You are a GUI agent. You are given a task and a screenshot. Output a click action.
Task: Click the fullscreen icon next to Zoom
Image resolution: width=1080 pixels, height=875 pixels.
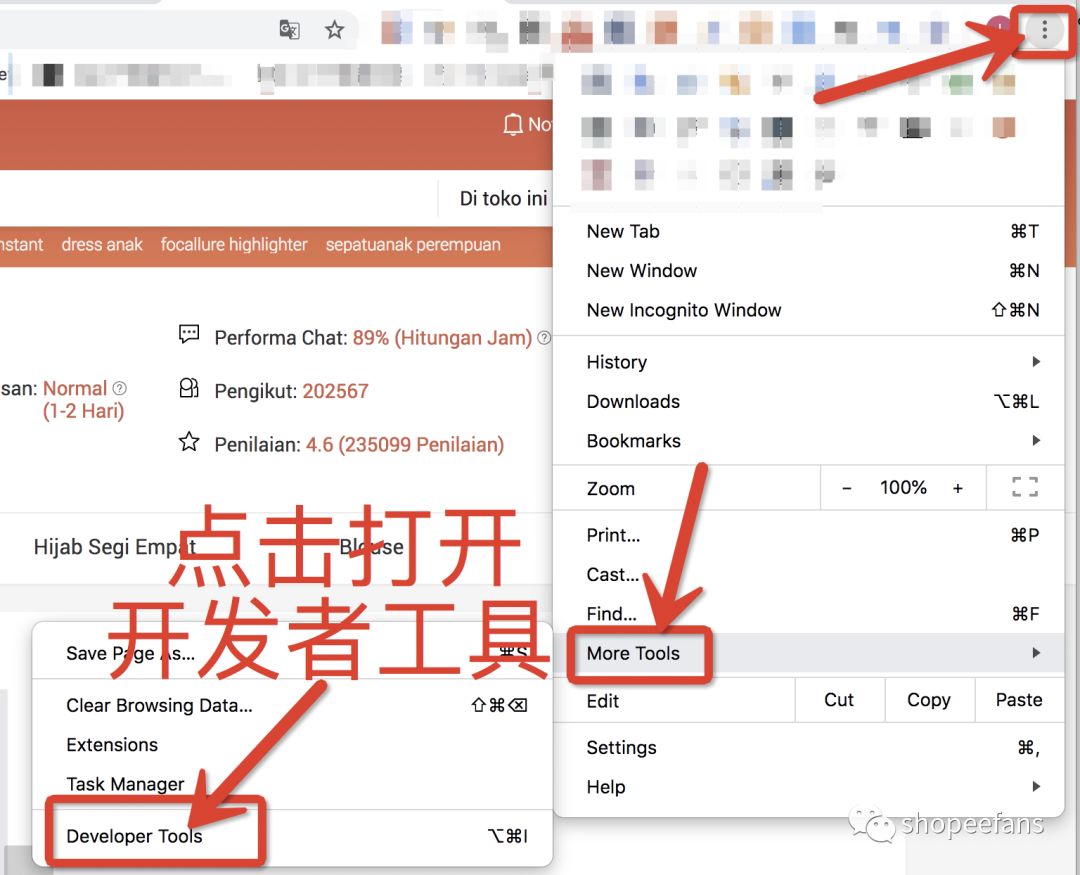pos(1024,487)
